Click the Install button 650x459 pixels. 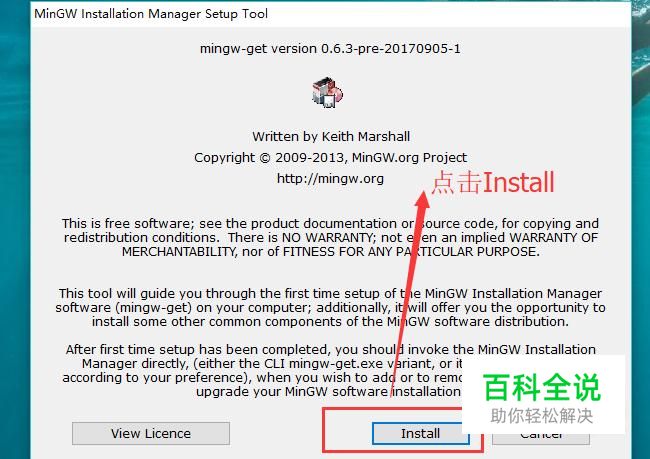[x=420, y=434]
